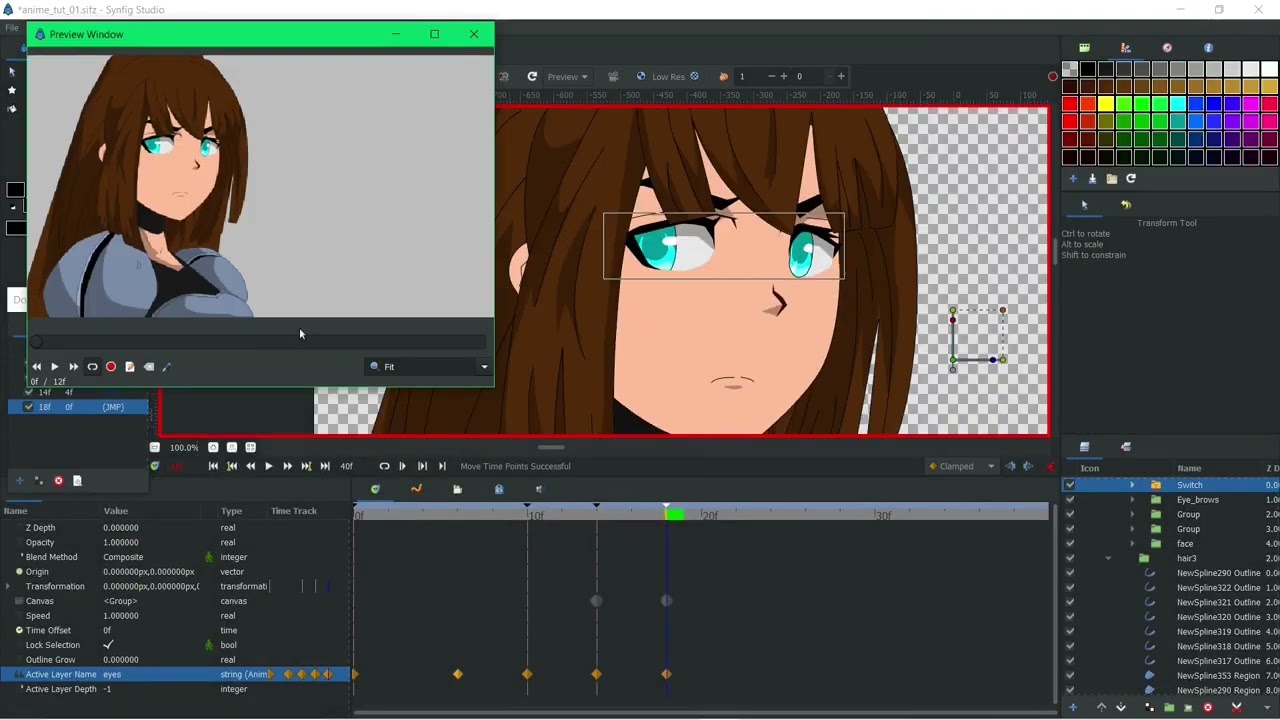The image size is (1280, 720).
Task: Toggle the Lock Selection checkmark
Action: (x=108, y=645)
